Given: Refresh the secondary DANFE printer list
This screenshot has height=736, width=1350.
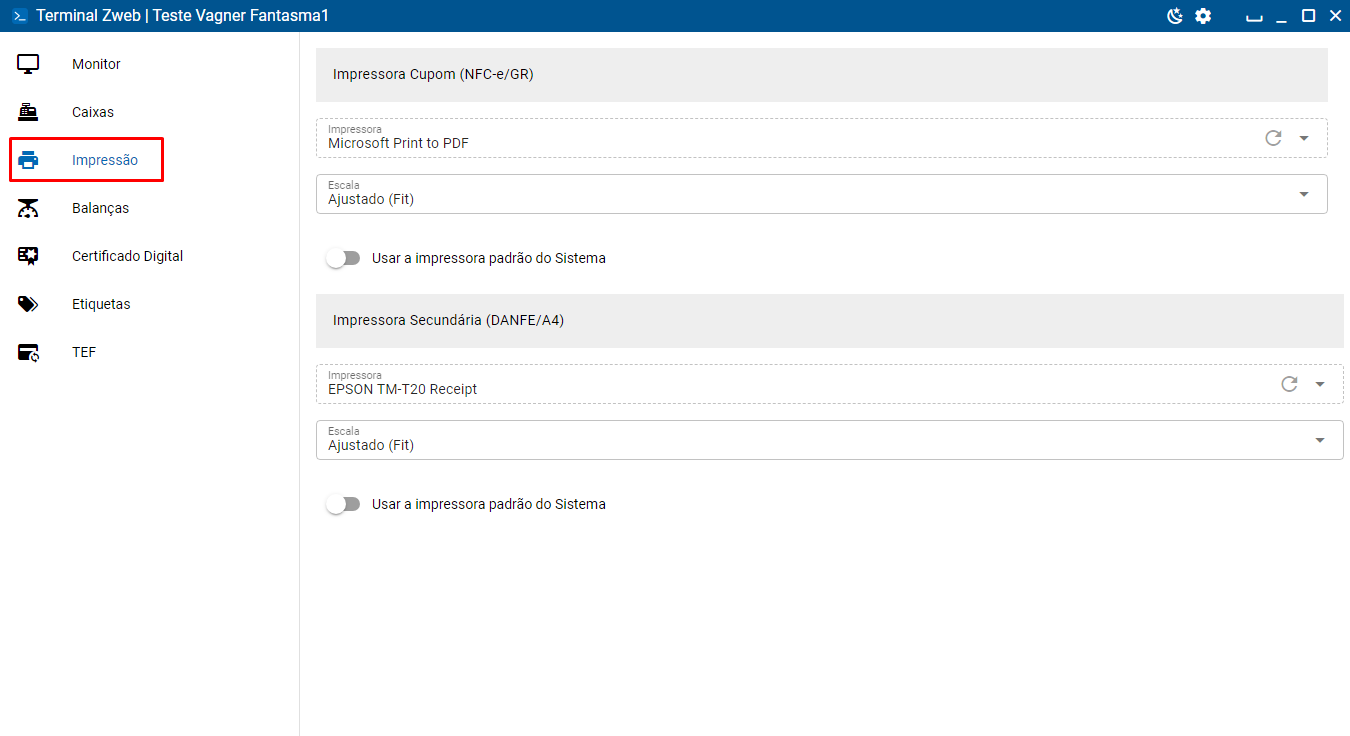Looking at the screenshot, I should click(x=1289, y=384).
